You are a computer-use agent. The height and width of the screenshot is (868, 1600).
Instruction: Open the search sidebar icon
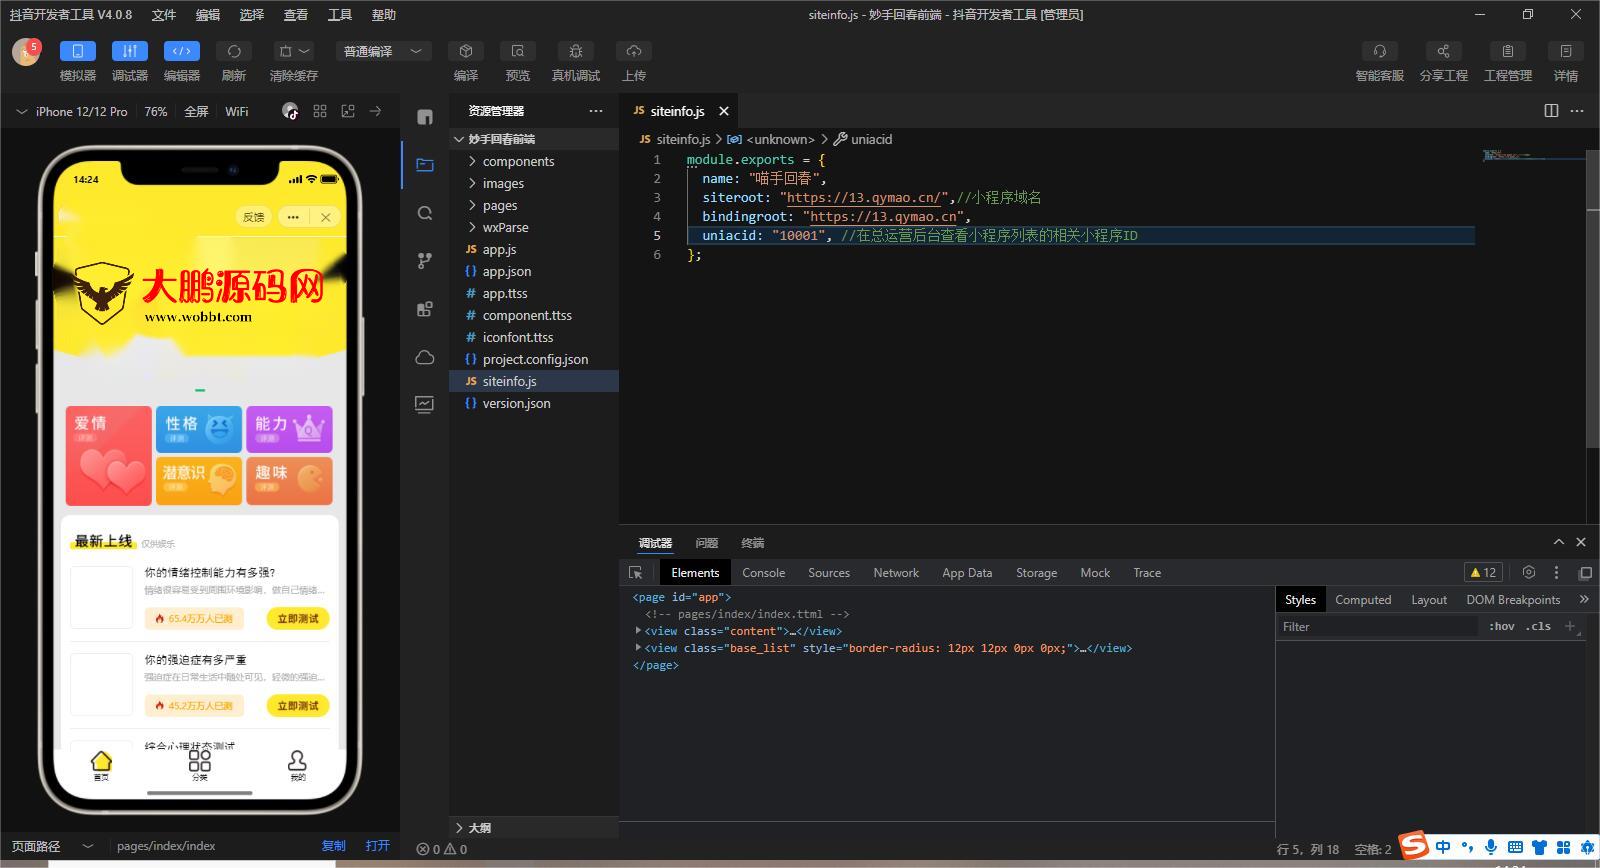pyautogui.click(x=425, y=213)
